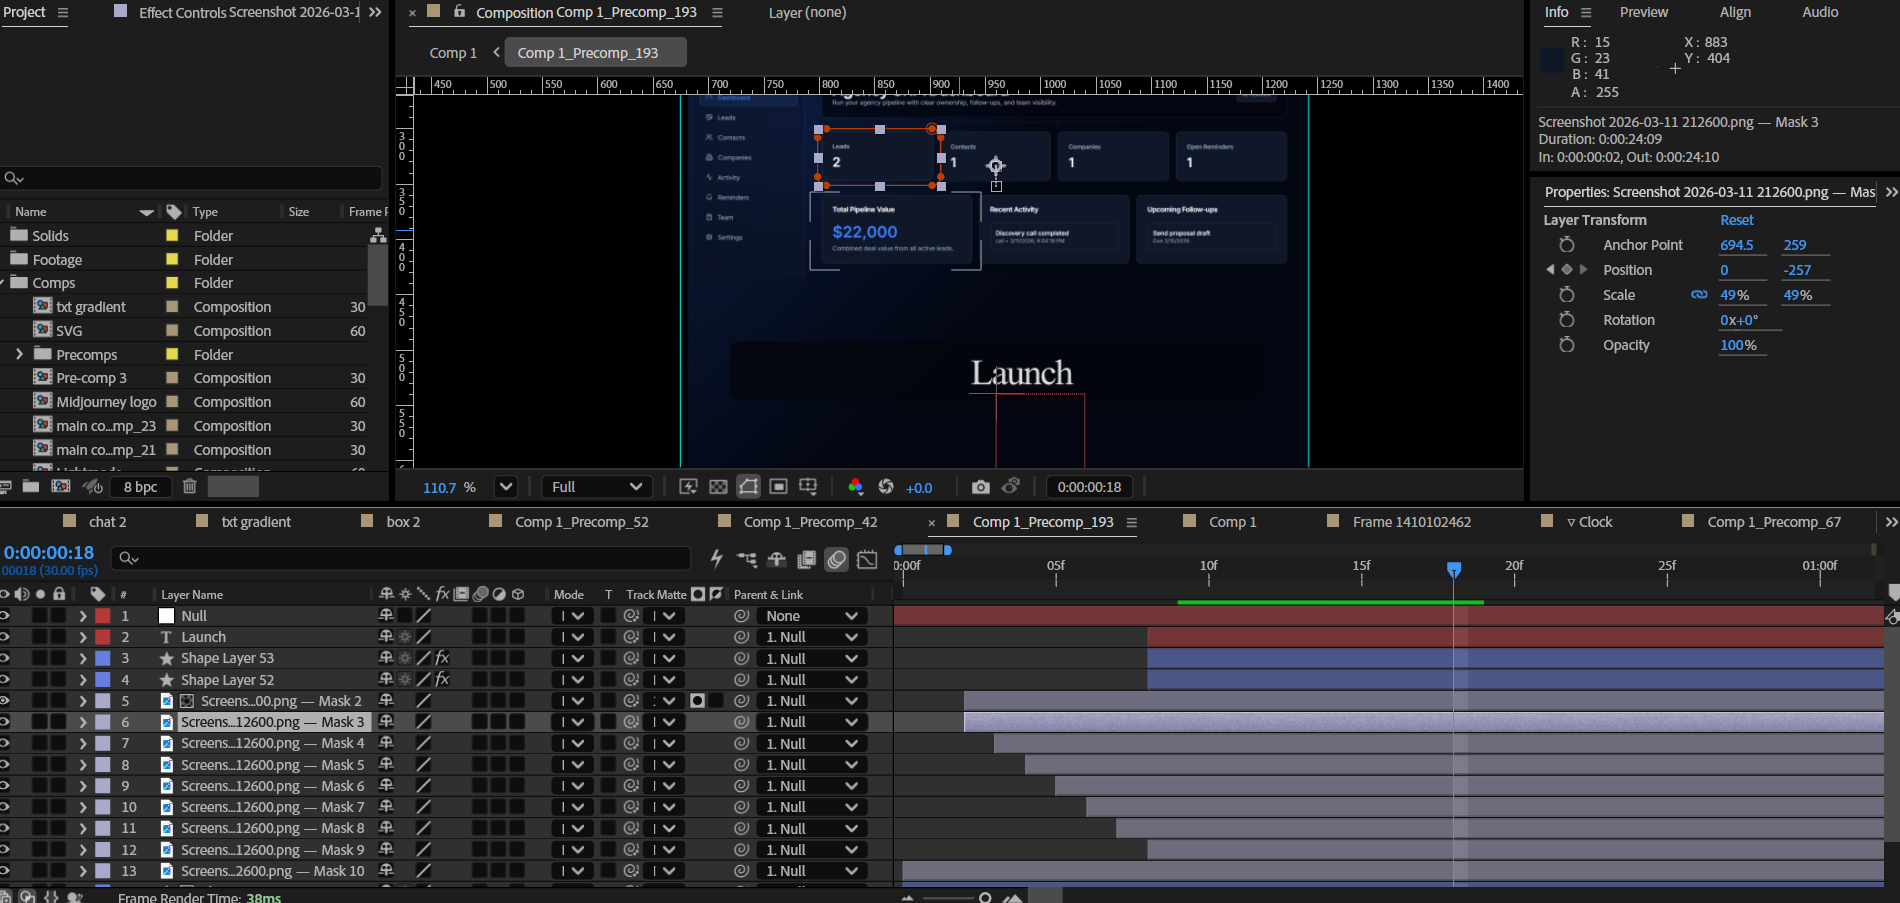The height and width of the screenshot is (903, 1900).
Task: Open the Graph Editor in timeline
Action: click(x=867, y=559)
